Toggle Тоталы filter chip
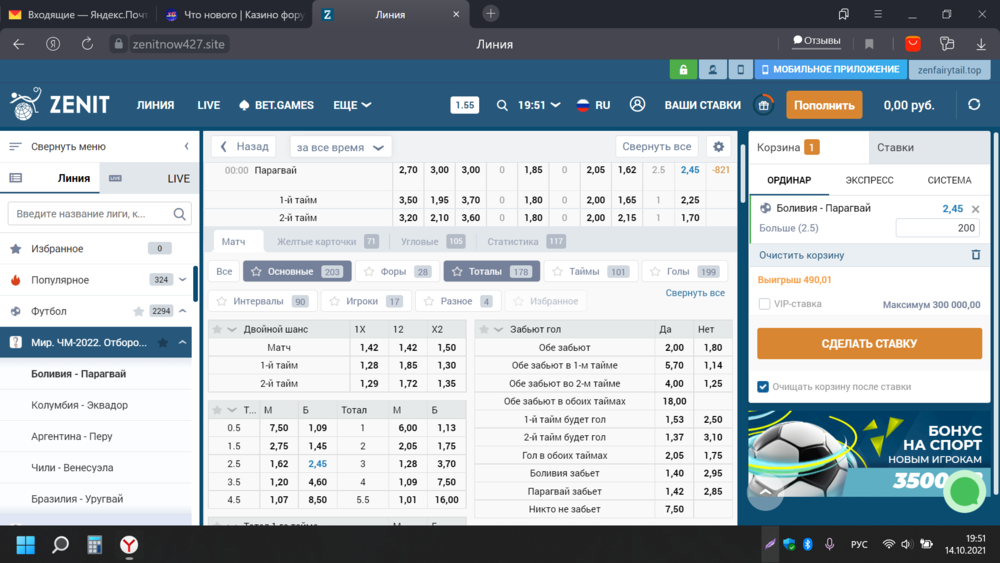The width and height of the screenshot is (1000, 563). point(492,272)
